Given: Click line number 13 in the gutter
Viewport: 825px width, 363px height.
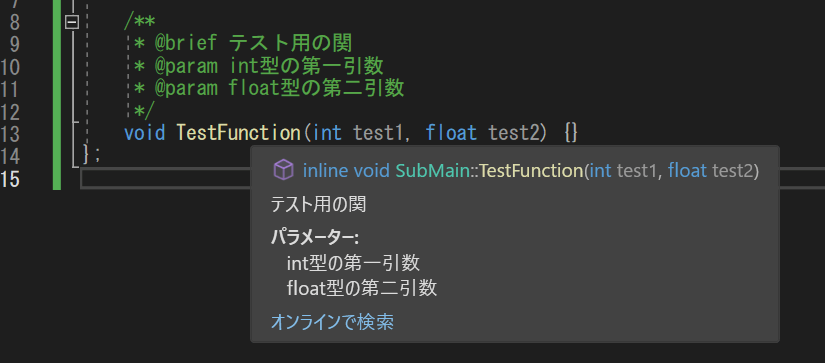Looking at the screenshot, I should [11, 134].
